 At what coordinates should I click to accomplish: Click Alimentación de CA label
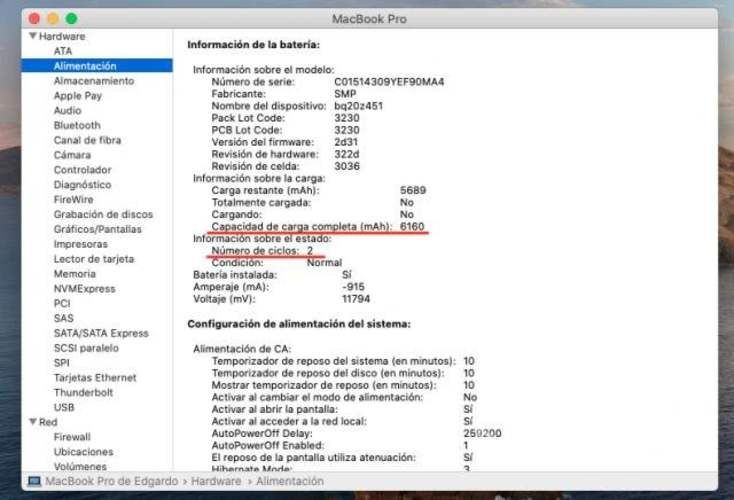(242, 349)
